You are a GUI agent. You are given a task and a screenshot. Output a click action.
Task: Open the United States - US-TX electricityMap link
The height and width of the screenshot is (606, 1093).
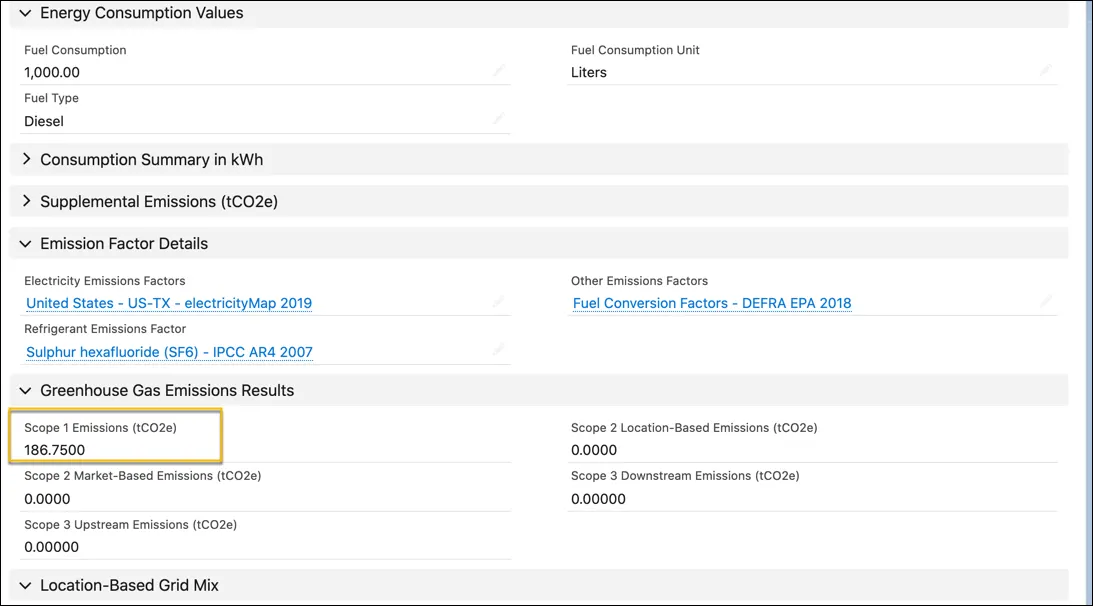[170, 302]
